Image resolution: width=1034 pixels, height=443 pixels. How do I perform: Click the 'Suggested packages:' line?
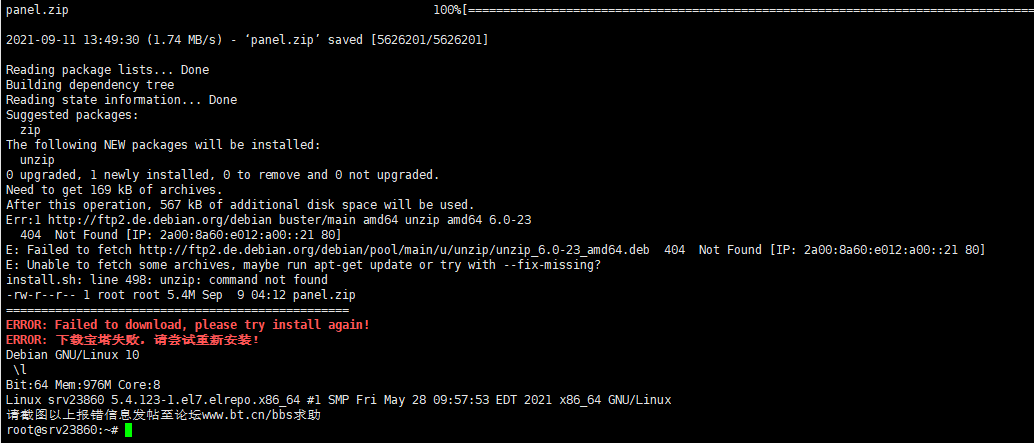[73, 115]
